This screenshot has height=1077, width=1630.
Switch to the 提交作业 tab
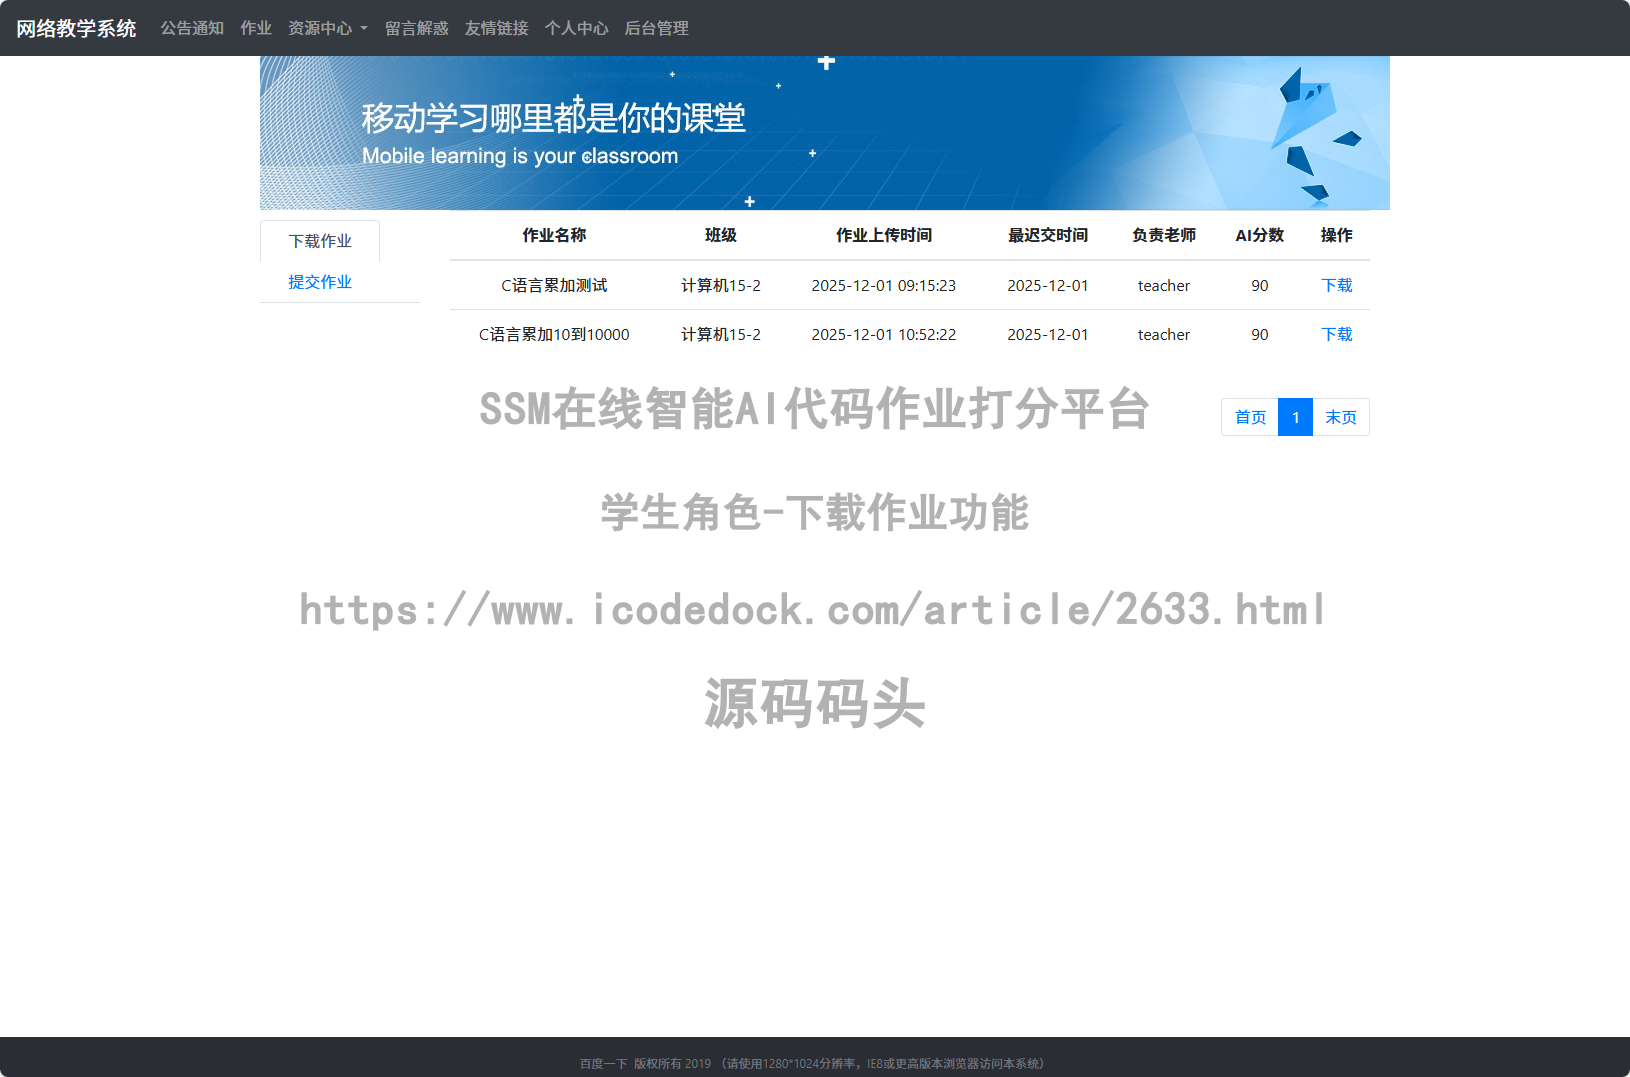319,281
